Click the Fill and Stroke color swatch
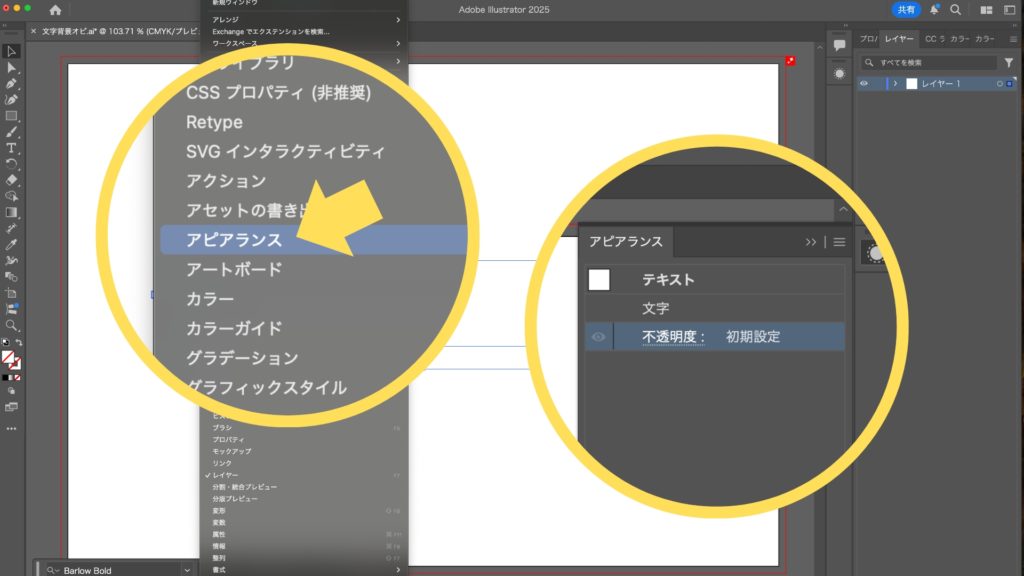 tap(11, 359)
